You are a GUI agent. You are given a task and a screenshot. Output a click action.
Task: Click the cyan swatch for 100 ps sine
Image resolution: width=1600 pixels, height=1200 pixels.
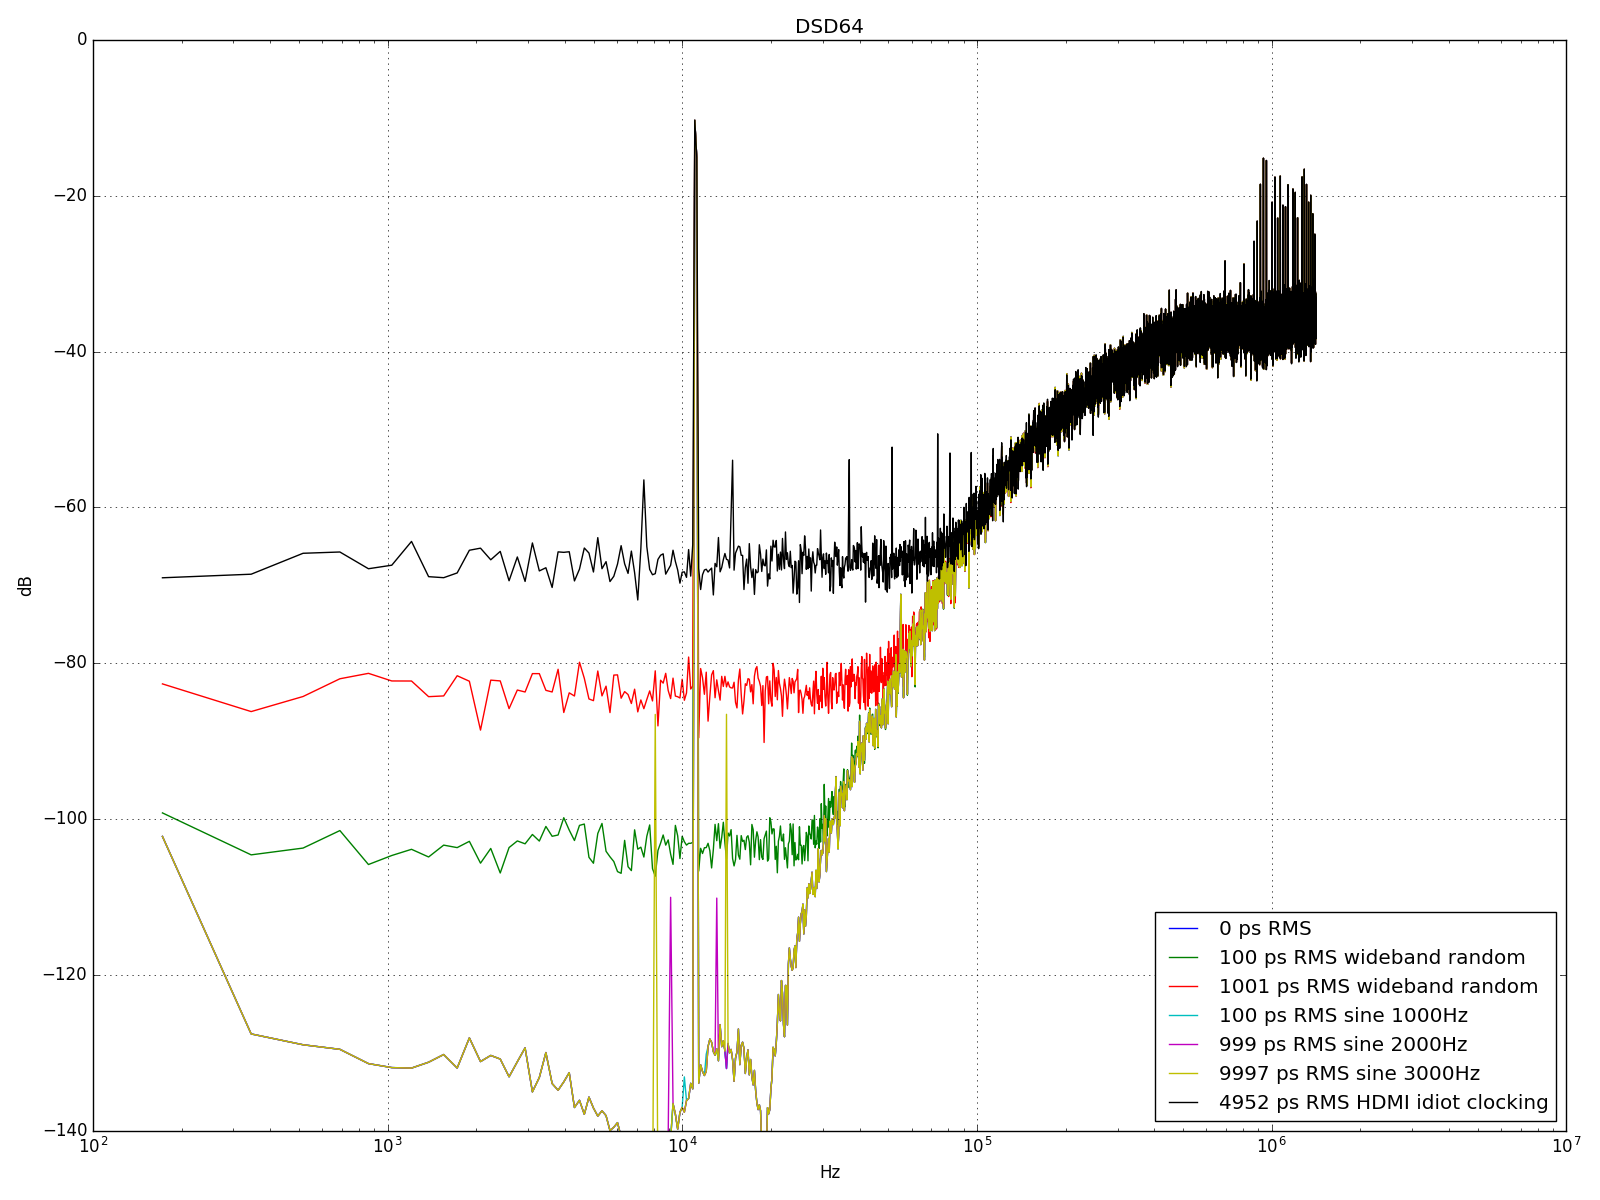click(x=1183, y=1016)
